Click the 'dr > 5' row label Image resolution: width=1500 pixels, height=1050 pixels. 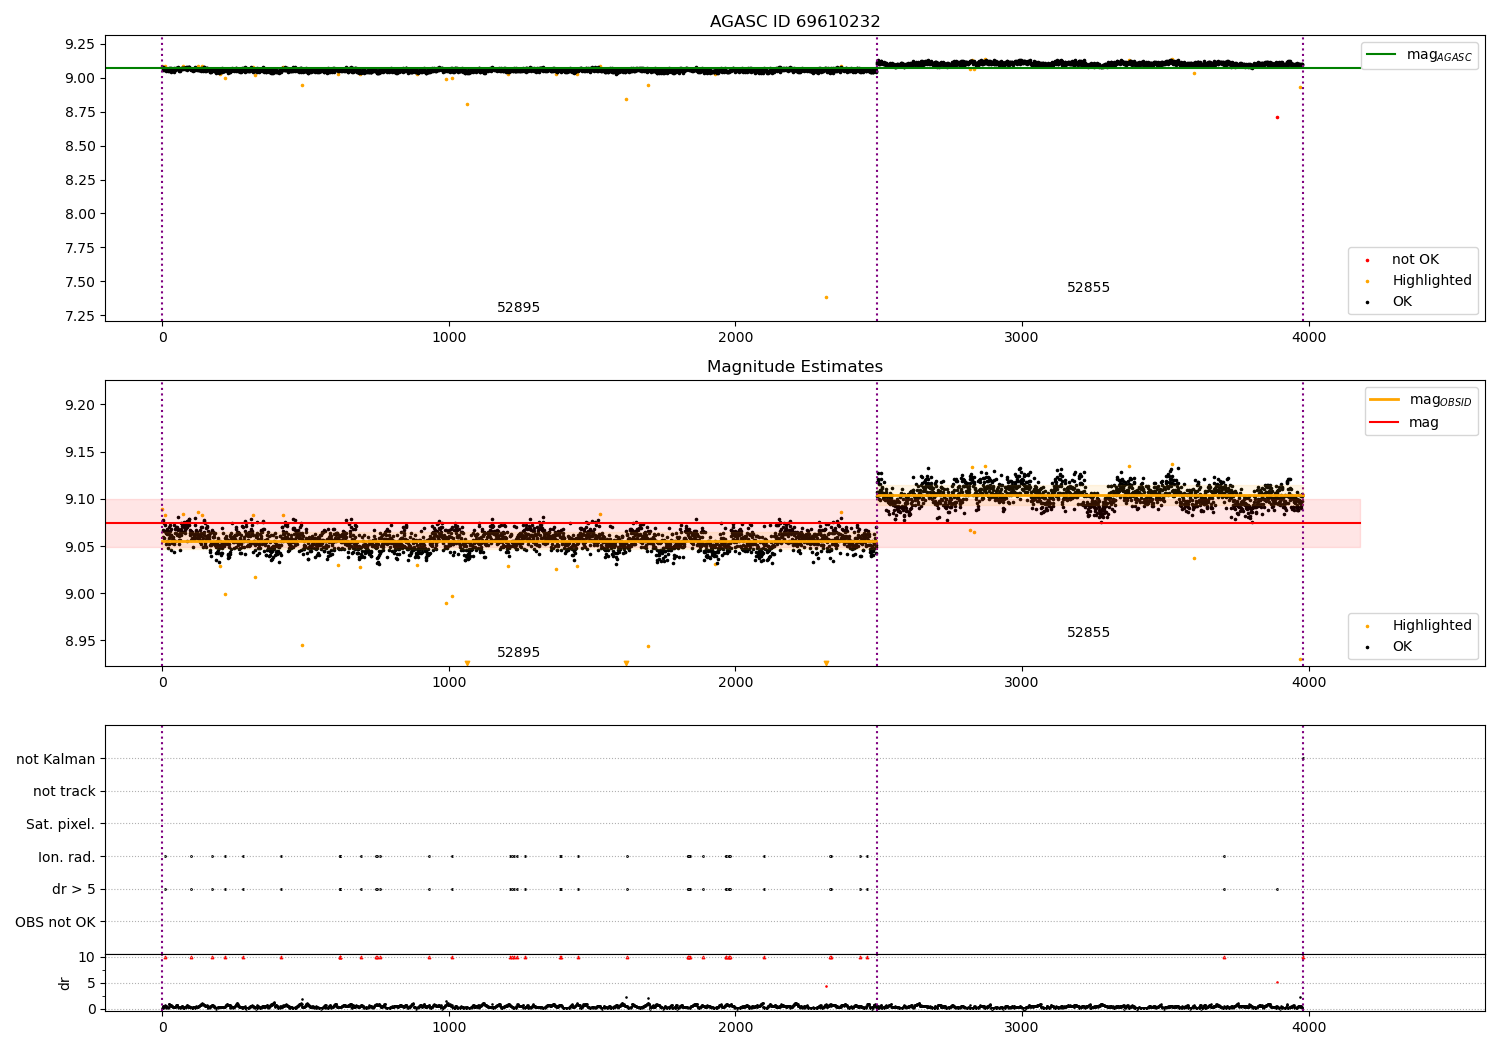pos(74,890)
